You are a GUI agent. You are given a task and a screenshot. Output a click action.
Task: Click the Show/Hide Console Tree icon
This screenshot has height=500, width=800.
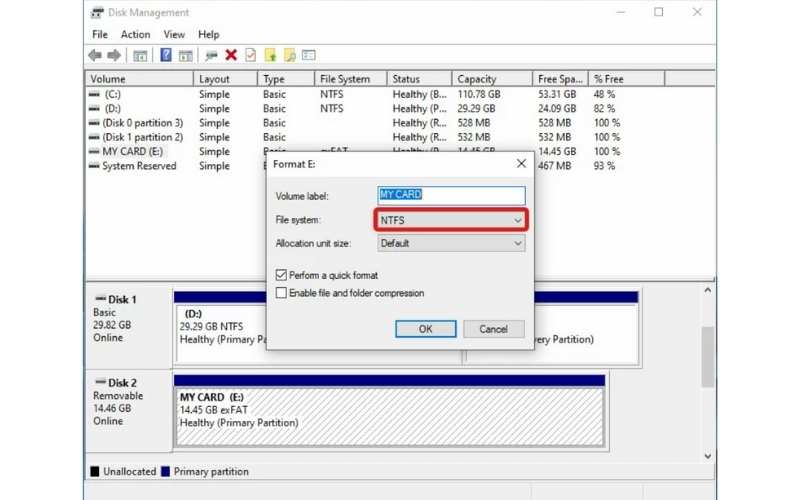coord(140,55)
